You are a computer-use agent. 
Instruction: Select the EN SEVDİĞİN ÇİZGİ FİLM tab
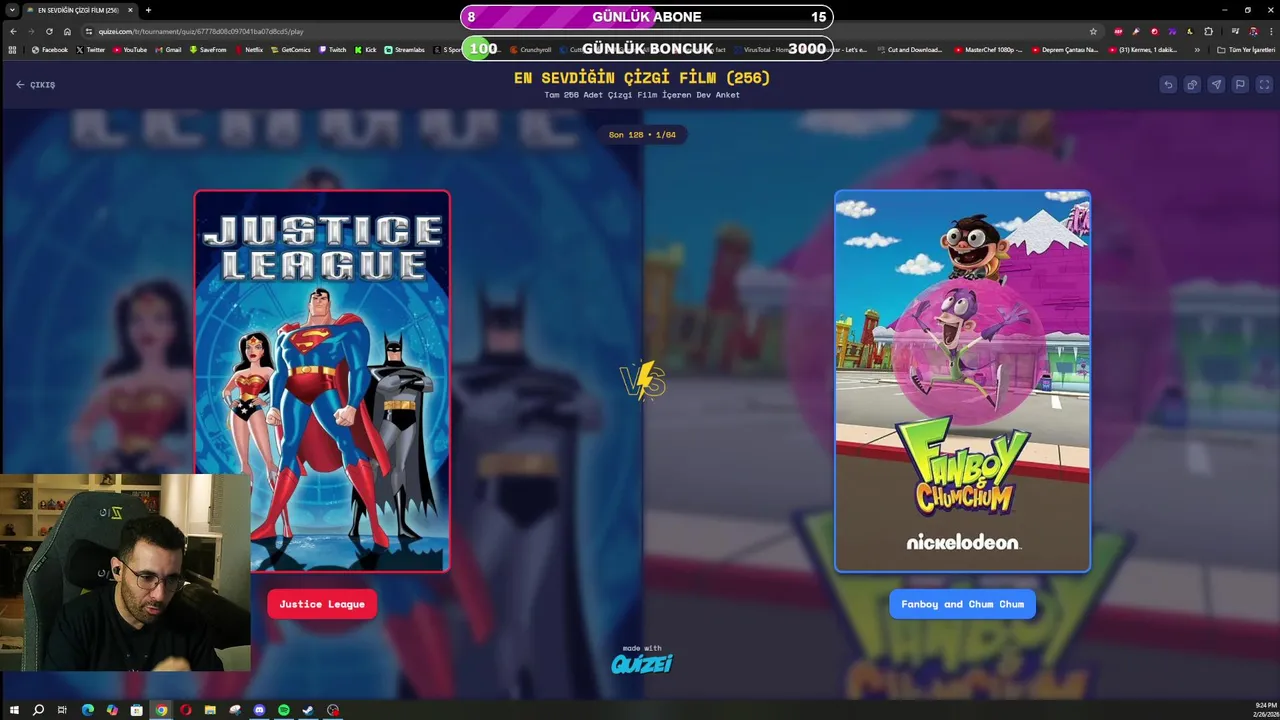(x=78, y=10)
